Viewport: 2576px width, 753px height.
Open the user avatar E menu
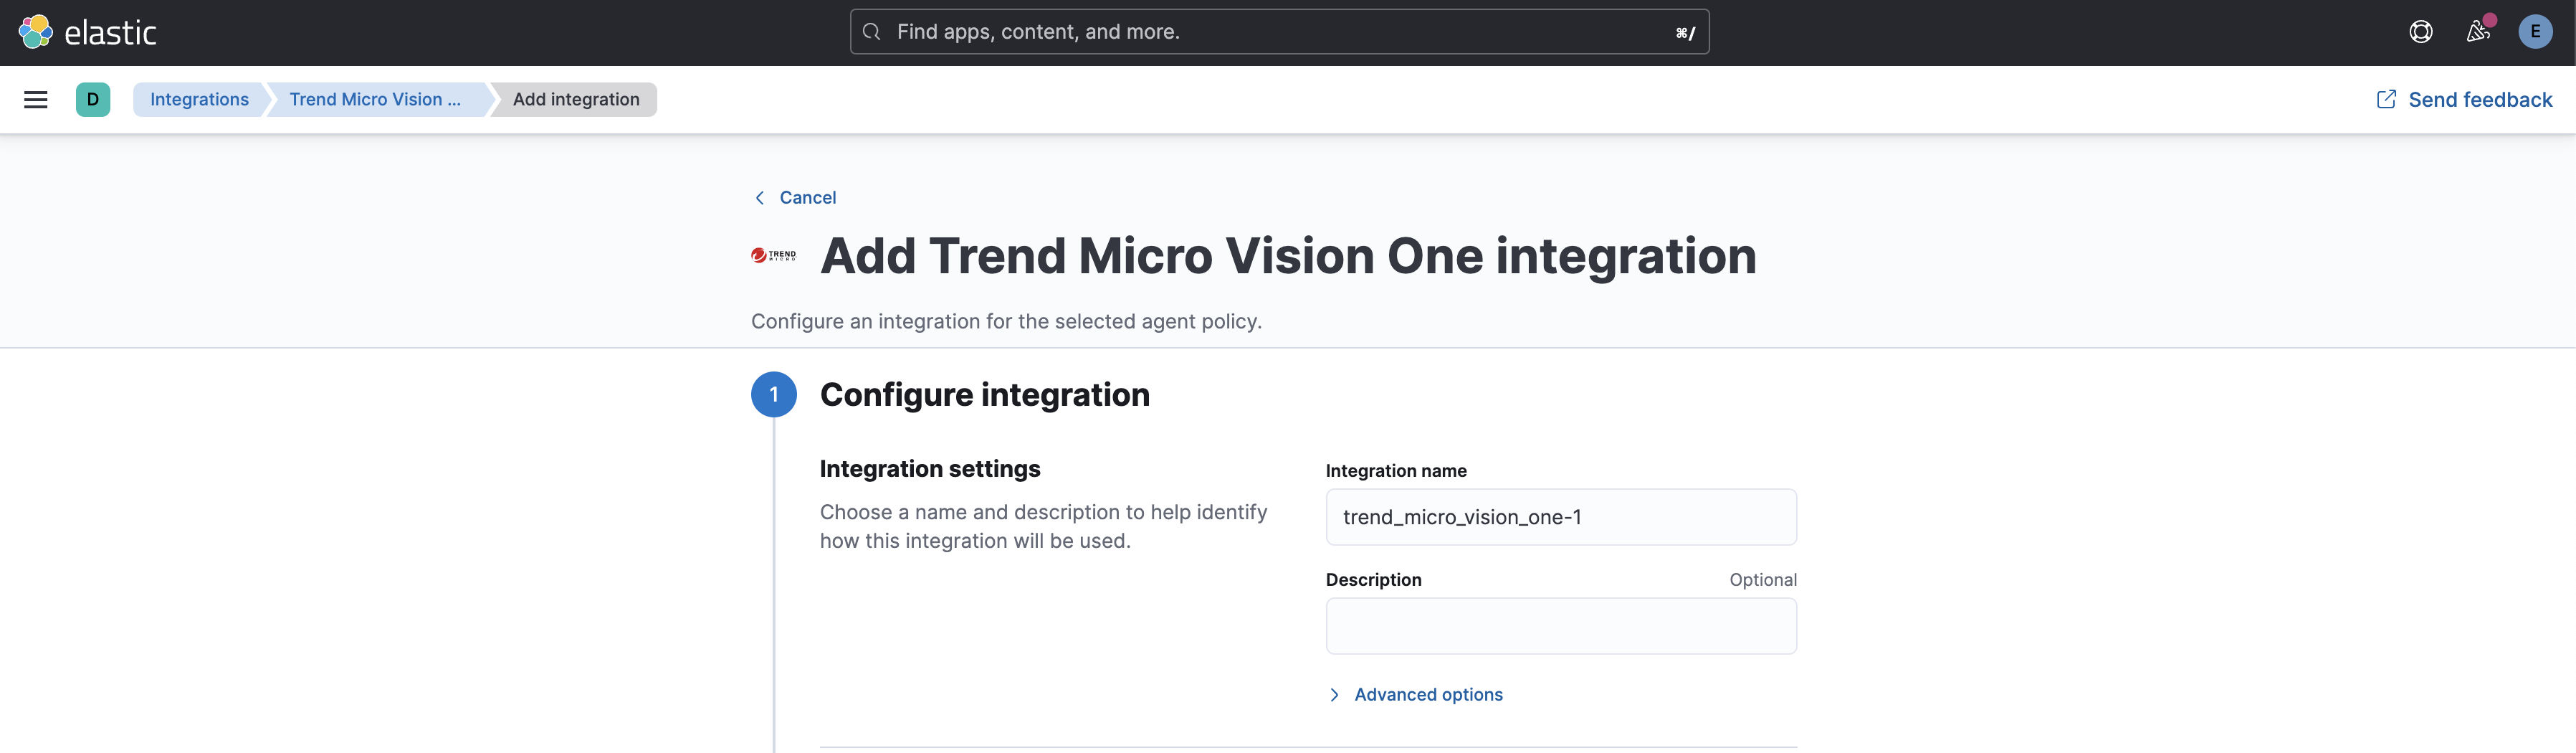click(x=2535, y=32)
